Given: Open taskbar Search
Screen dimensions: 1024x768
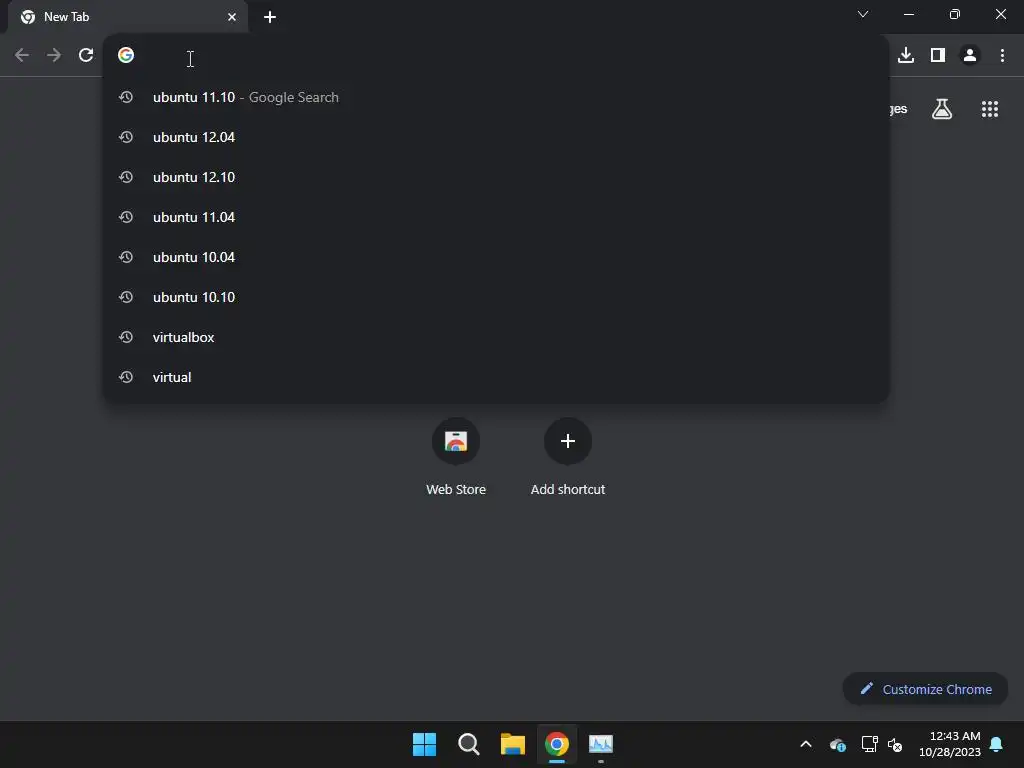Looking at the screenshot, I should [468, 744].
